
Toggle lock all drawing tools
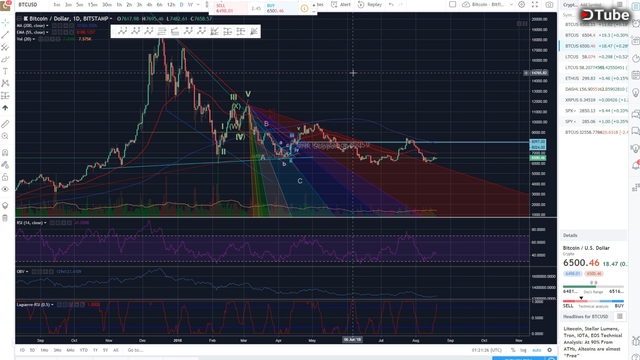click(5, 177)
